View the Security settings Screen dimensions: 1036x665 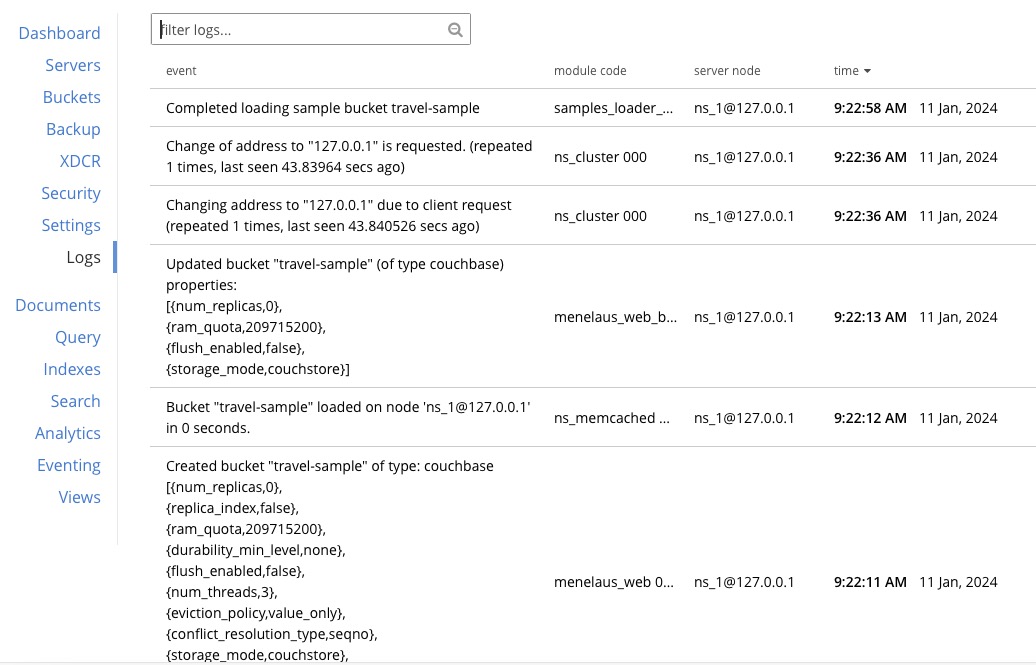[x=71, y=193]
